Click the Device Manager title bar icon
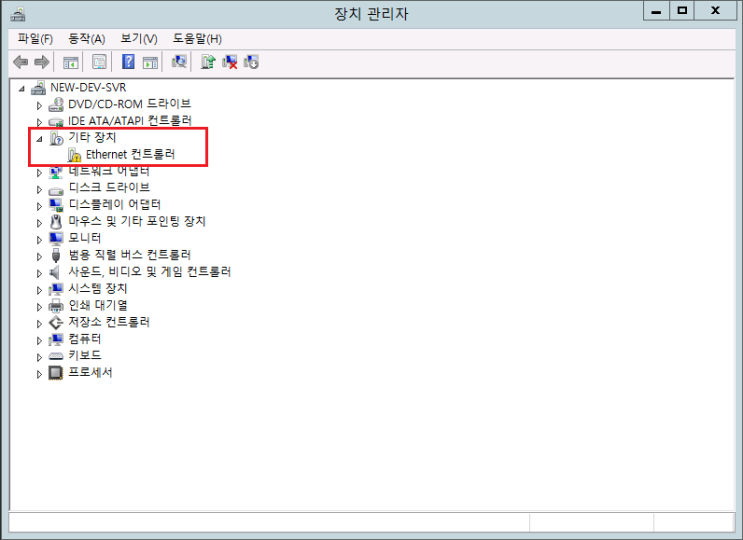 click(18, 14)
